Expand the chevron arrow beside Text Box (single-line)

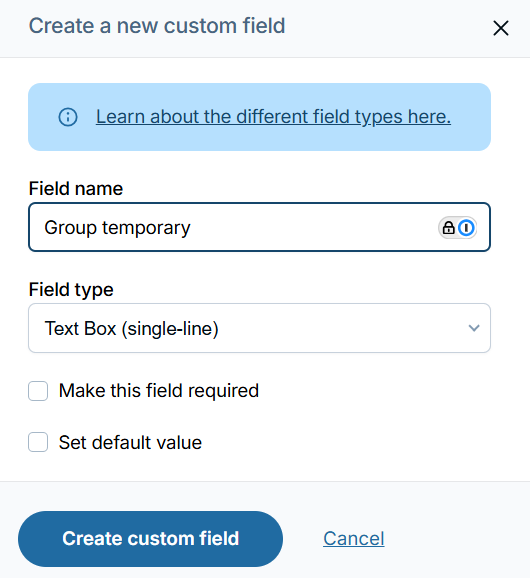474,328
